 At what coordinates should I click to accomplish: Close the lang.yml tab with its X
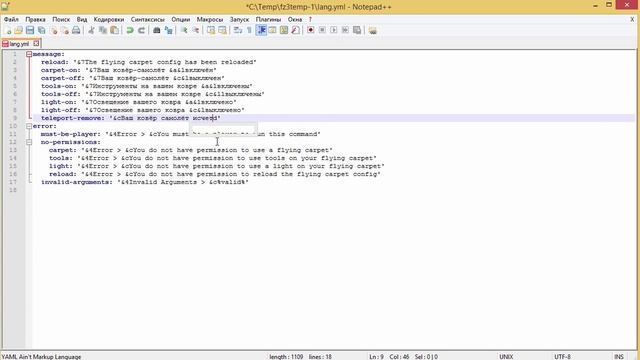click(x=36, y=43)
